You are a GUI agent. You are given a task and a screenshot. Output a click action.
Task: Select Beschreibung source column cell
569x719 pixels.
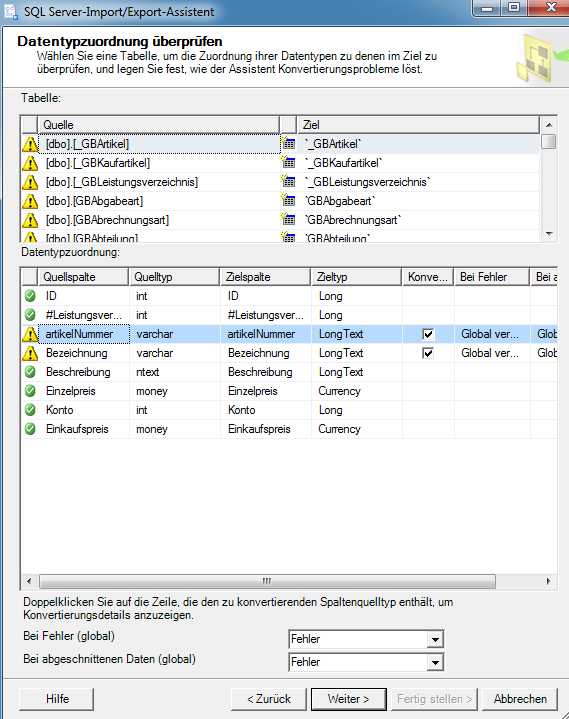click(83, 372)
